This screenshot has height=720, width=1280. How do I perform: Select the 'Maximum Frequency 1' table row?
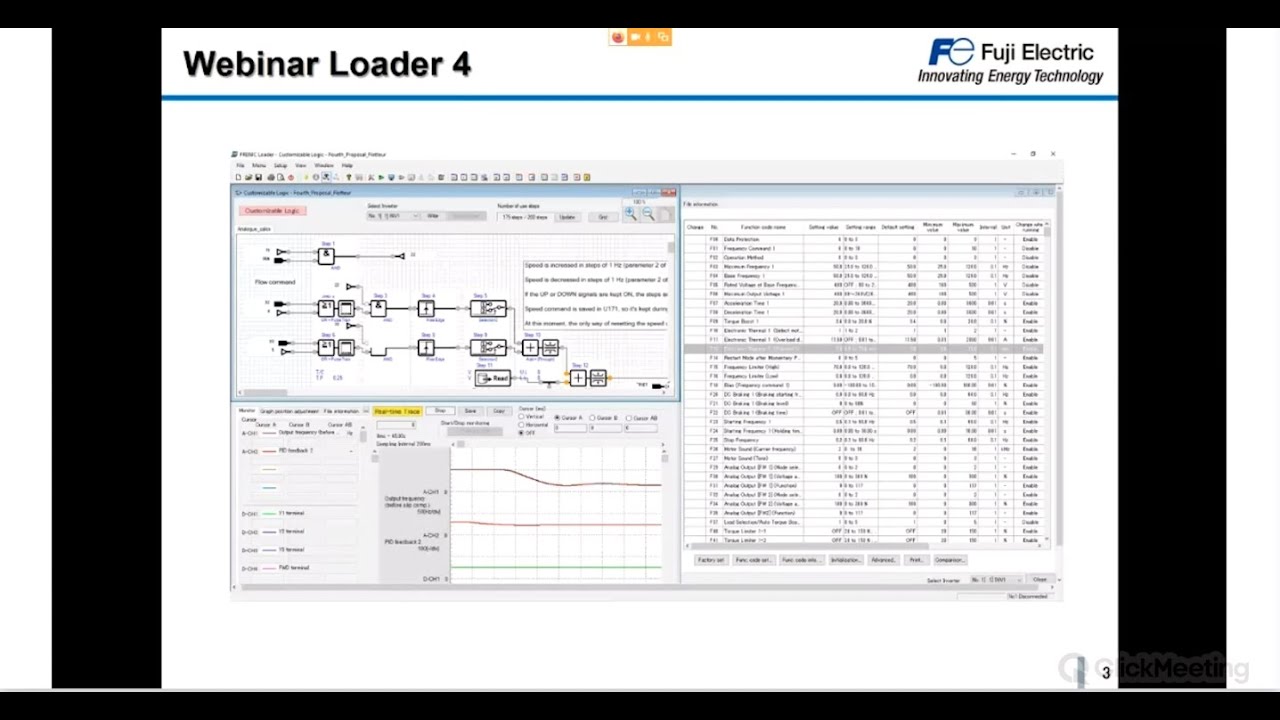click(x=865, y=267)
